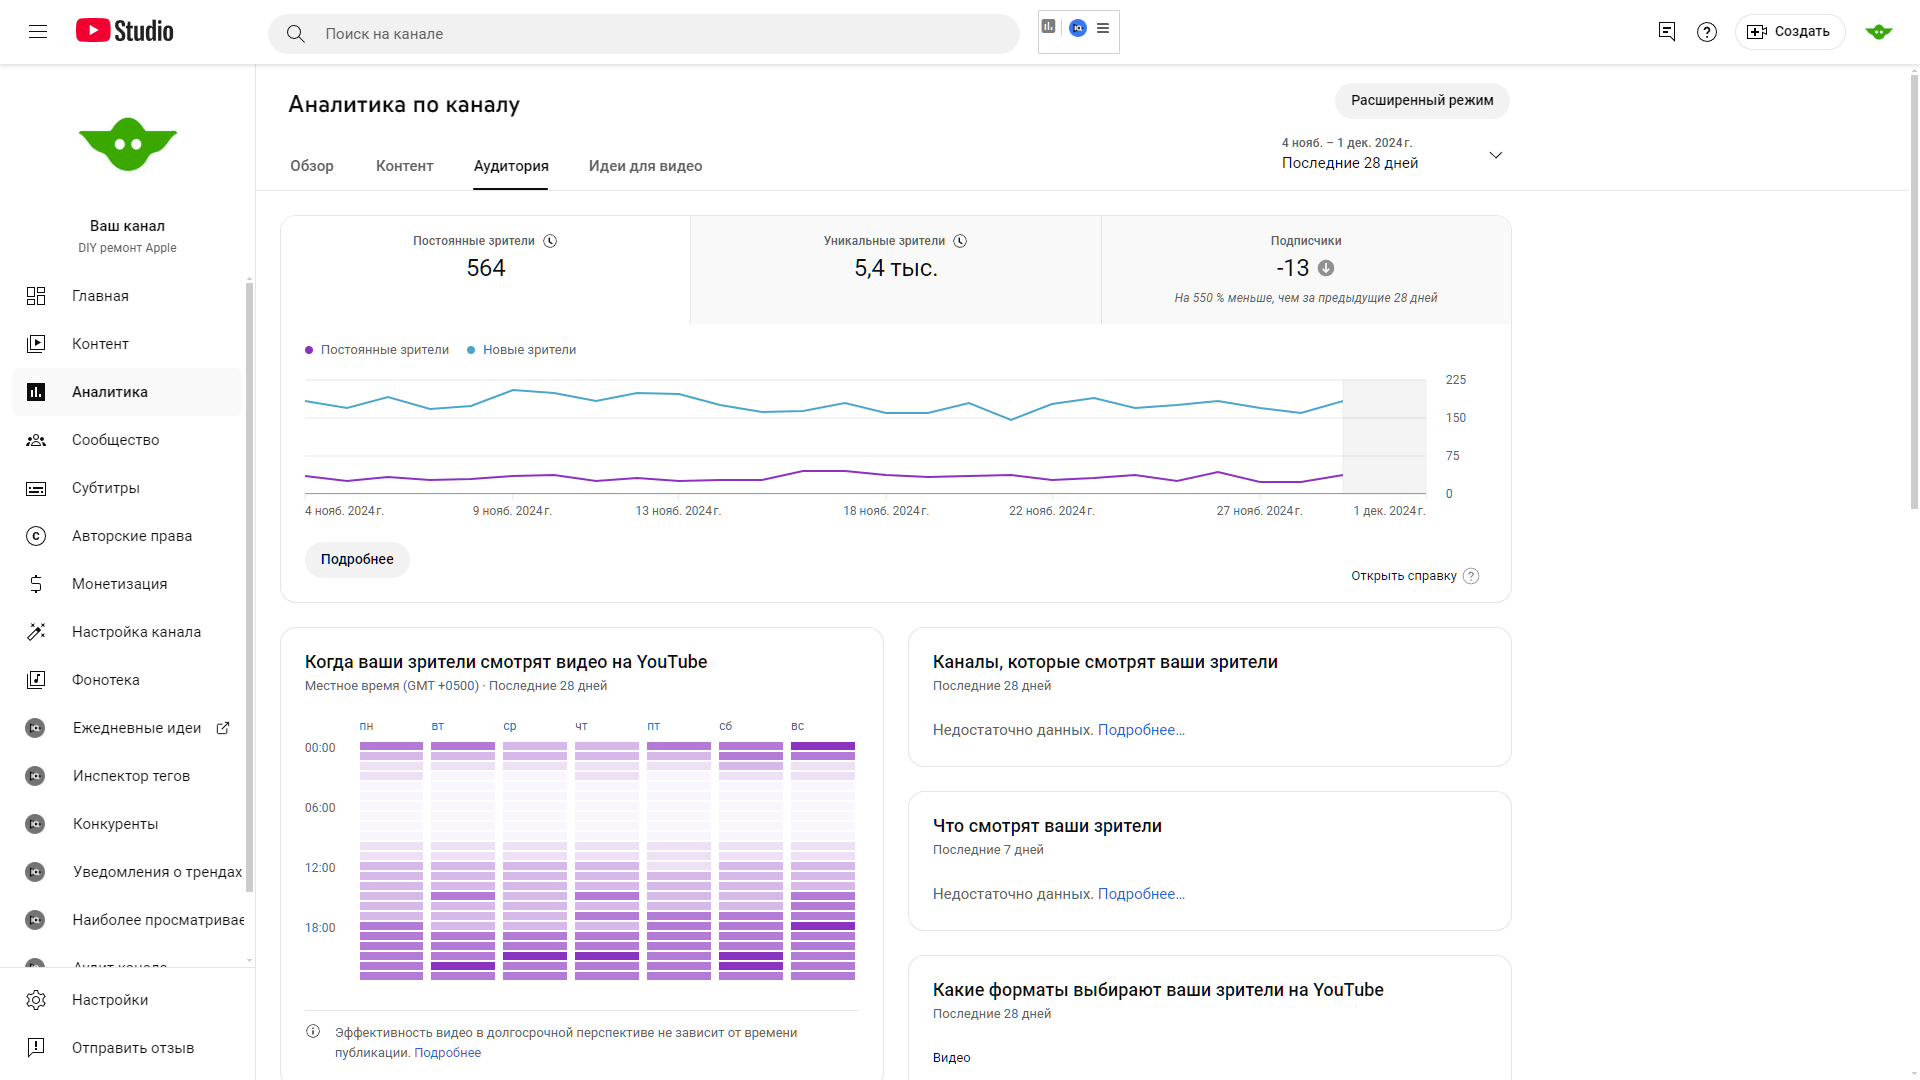Click the 564 returning viewers value
The image size is (1920, 1080).
point(486,268)
